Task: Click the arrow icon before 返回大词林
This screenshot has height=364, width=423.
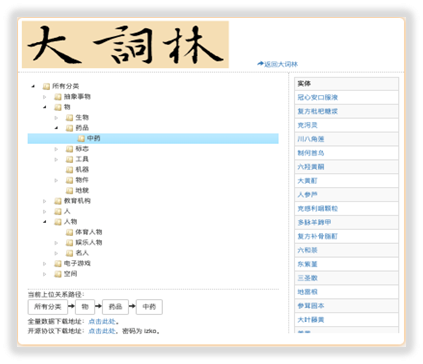Action: (x=260, y=64)
